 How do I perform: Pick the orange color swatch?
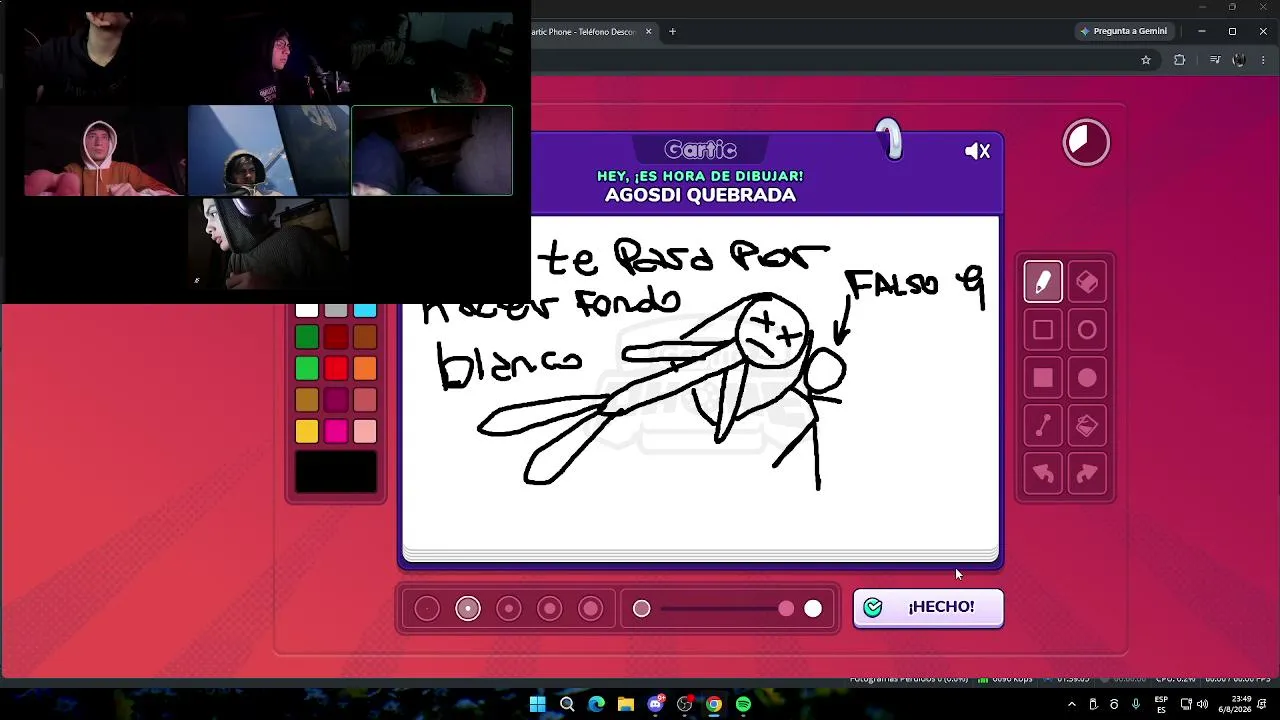pyautogui.click(x=365, y=368)
